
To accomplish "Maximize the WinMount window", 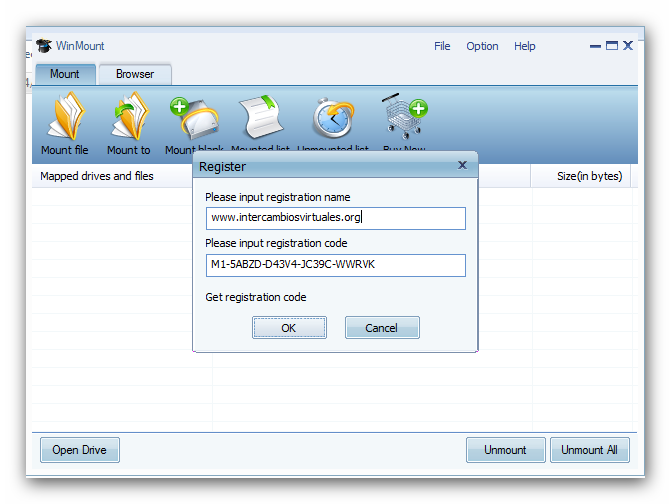I will (x=612, y=45).
